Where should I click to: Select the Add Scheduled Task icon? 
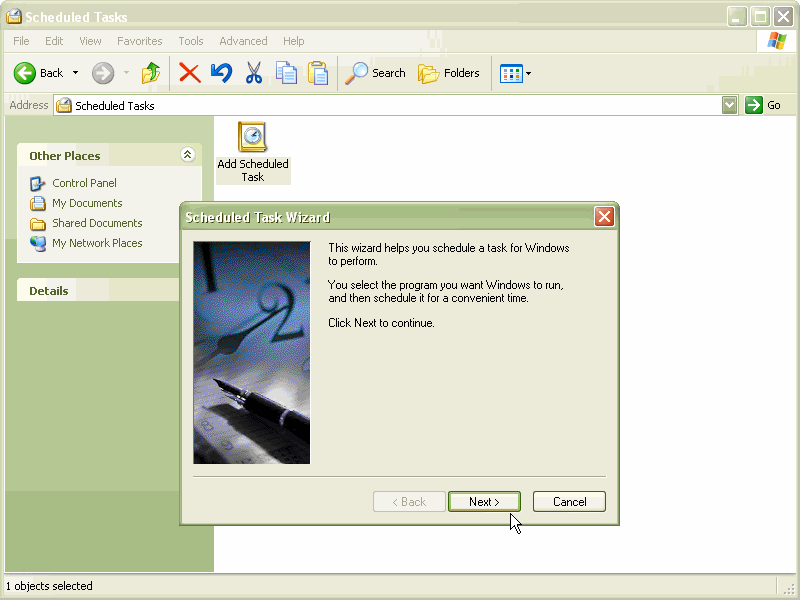click(253, 153)
